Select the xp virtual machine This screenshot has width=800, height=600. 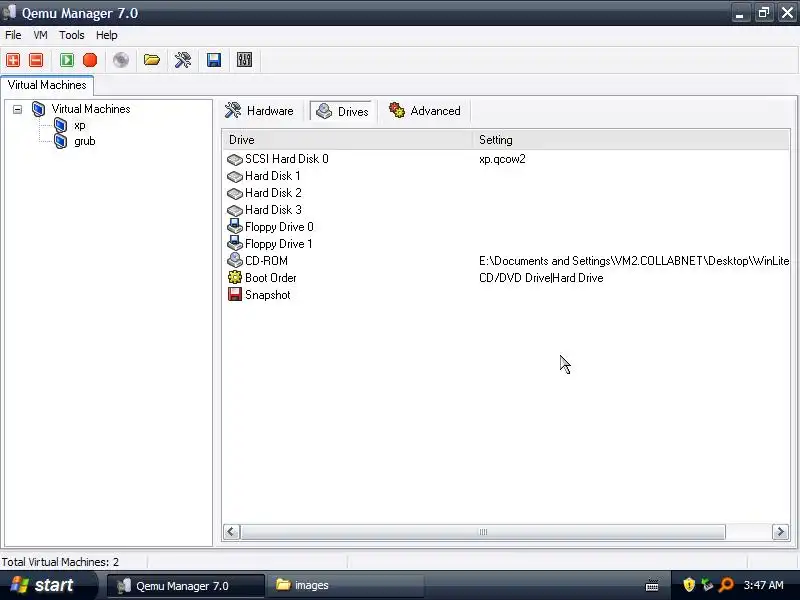pos(80,125)
